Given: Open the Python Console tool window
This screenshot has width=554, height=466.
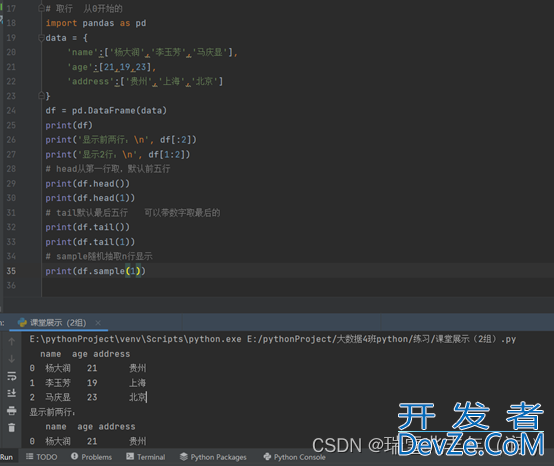Looking at the screenshot, I should coord(295,457).
